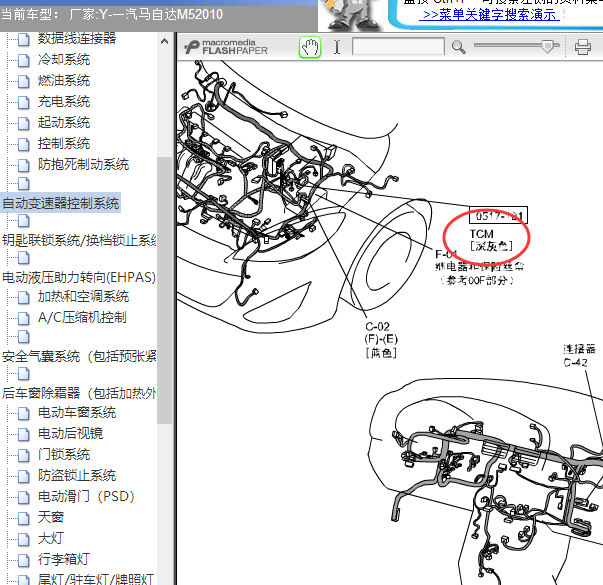
Task: Open 行李箱灯 tree item
Action: coord(64,559)
